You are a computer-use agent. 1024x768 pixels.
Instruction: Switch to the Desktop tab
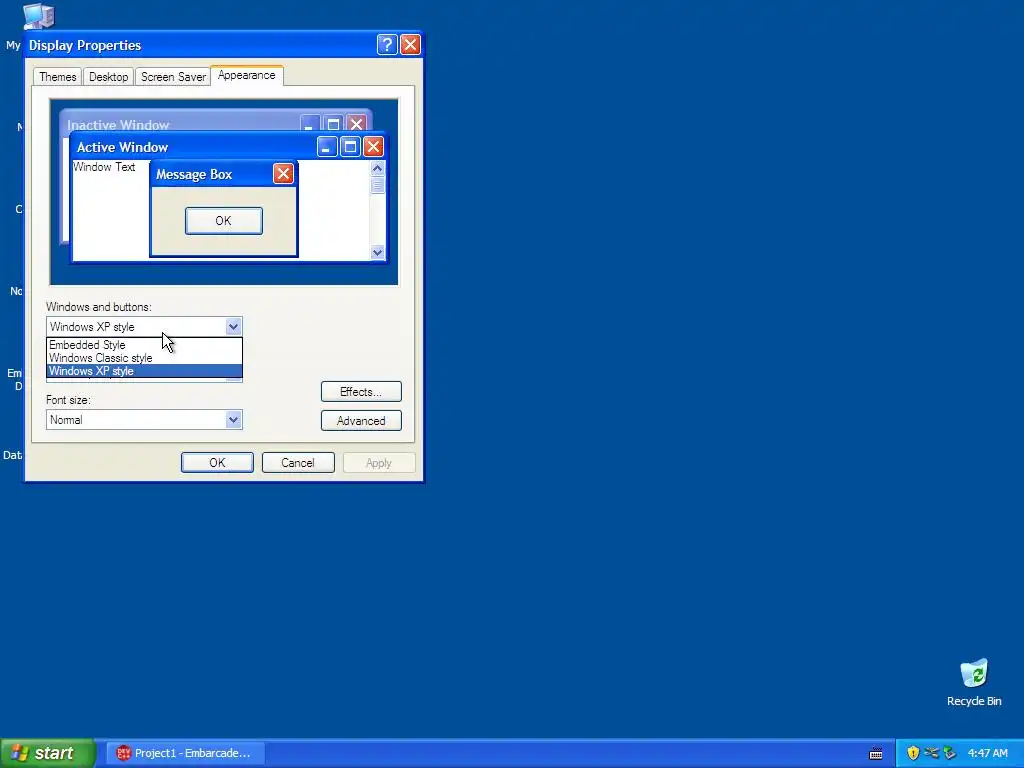tap(108, 76)
